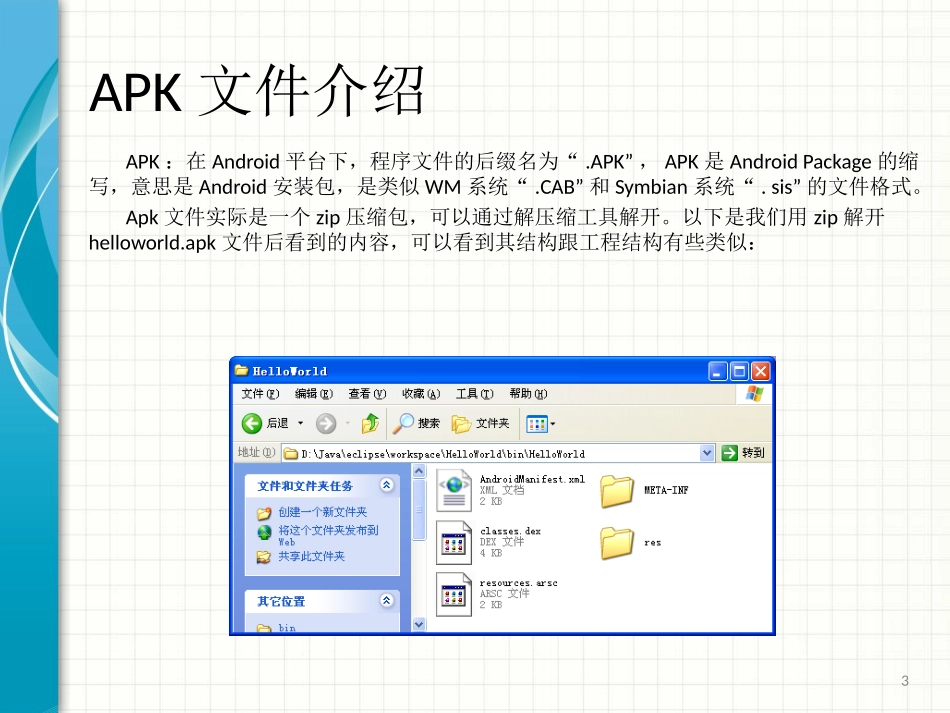
Task: Click the side pane scrollbar thumb
Action: (419, 509)
